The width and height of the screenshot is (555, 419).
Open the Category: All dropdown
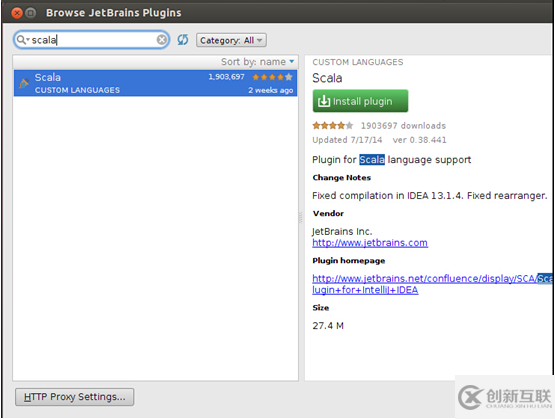(x=231, y=40)
